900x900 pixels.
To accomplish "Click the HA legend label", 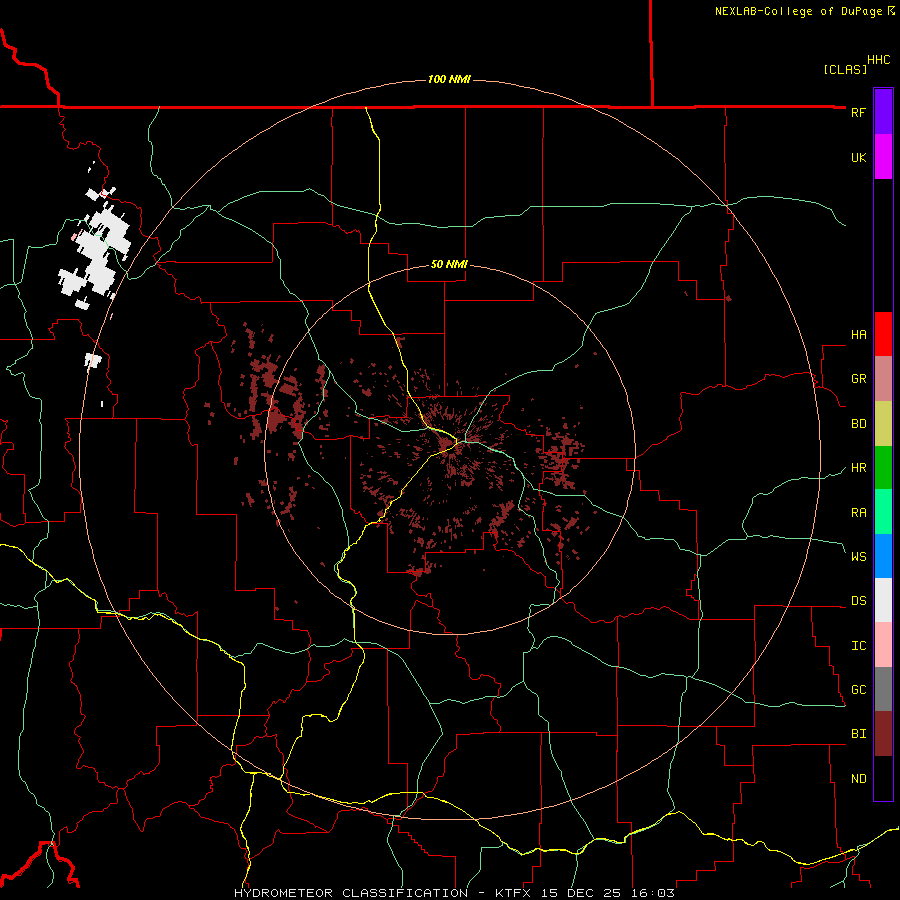I will 858,334.
